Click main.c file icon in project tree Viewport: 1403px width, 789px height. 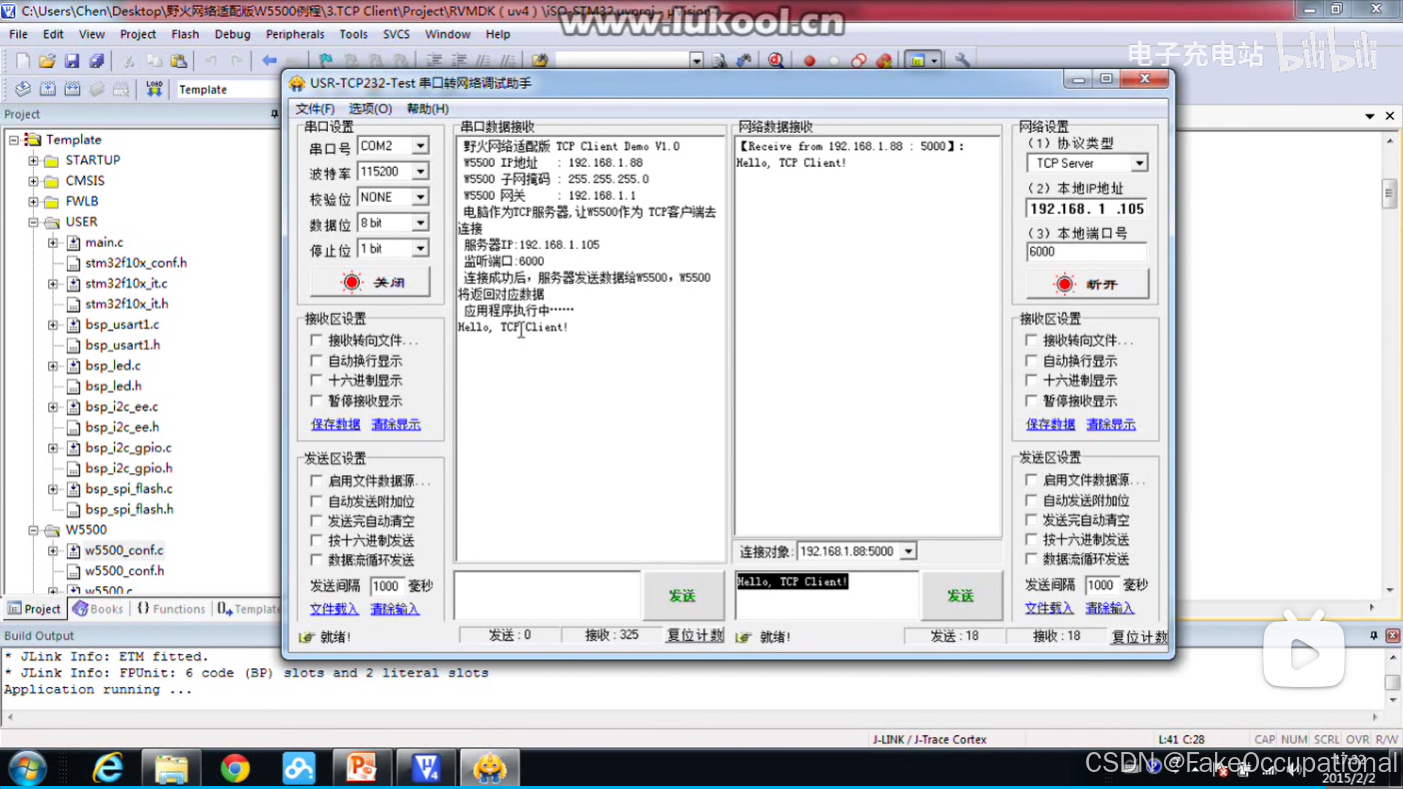[x=73, y=242]
